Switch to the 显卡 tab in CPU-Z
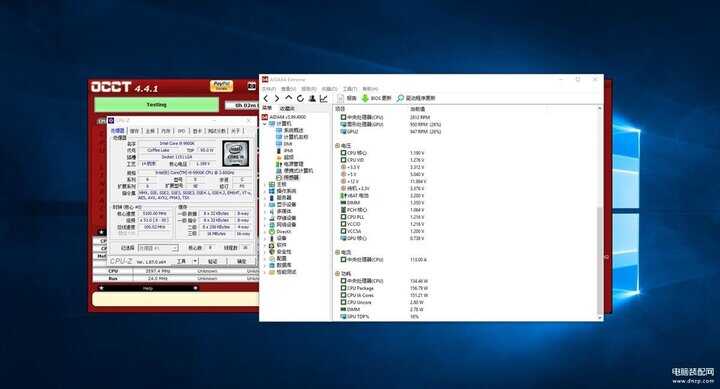 coord(197,131)
